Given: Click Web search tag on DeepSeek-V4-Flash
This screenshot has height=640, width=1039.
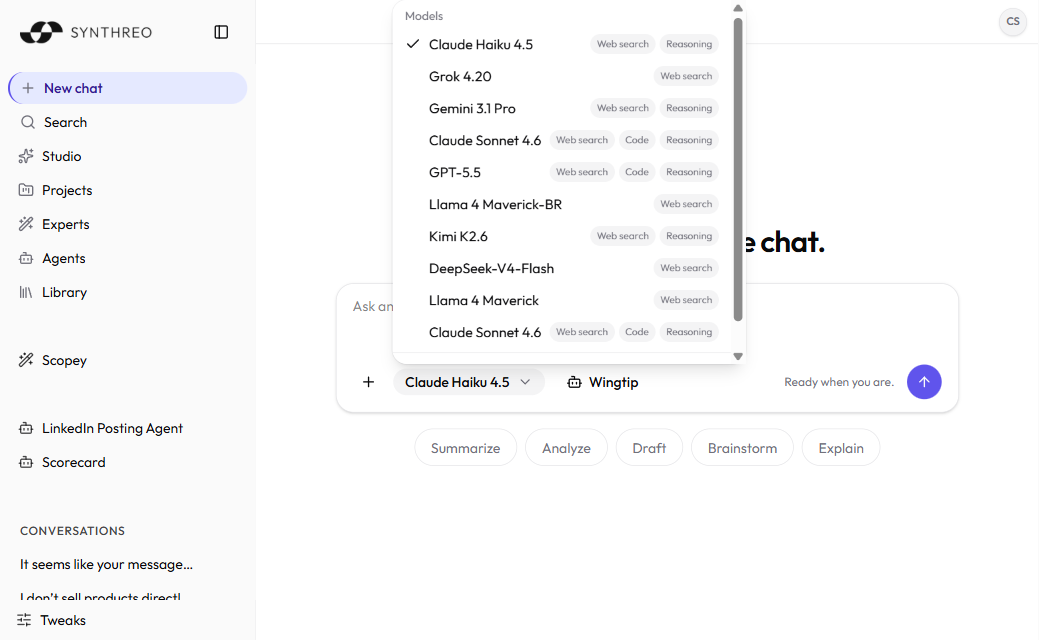Looking at the screenshot, I should click(686, 268).
